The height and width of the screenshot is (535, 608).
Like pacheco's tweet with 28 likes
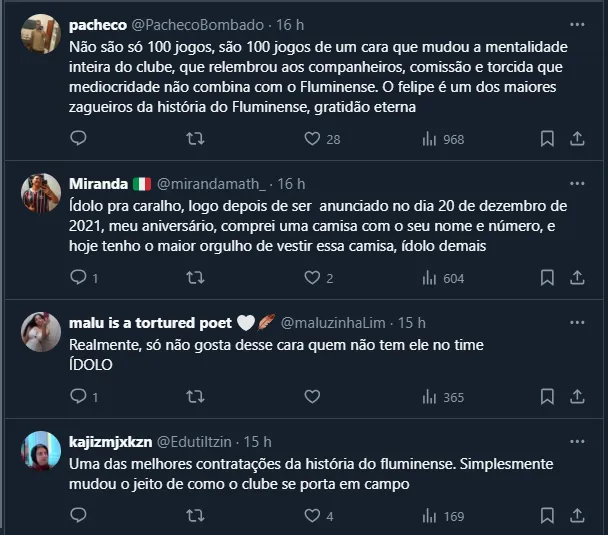coord(312,139)
